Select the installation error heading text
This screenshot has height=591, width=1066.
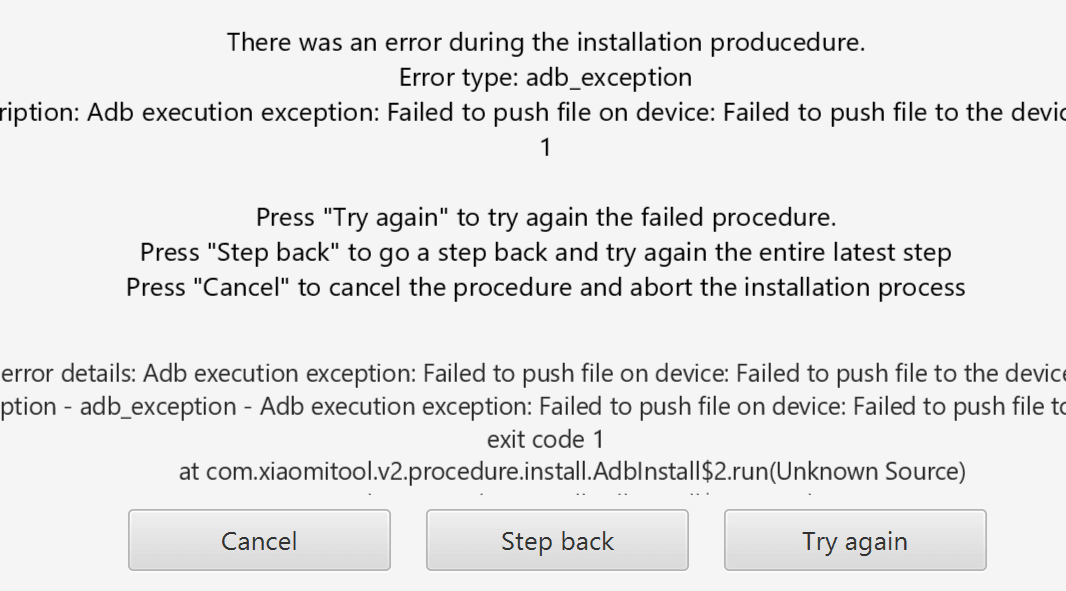click(x=546, y=42)
